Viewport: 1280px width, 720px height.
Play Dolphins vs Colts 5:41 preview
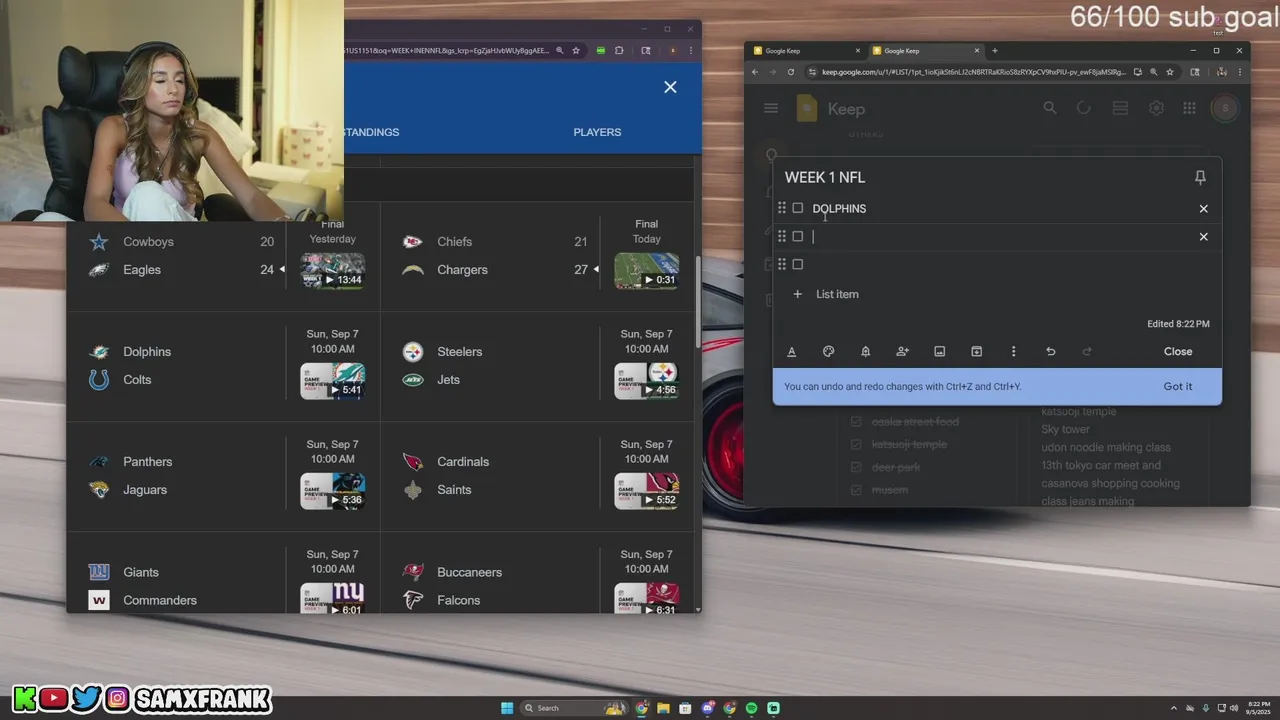(x=332, y=381)
